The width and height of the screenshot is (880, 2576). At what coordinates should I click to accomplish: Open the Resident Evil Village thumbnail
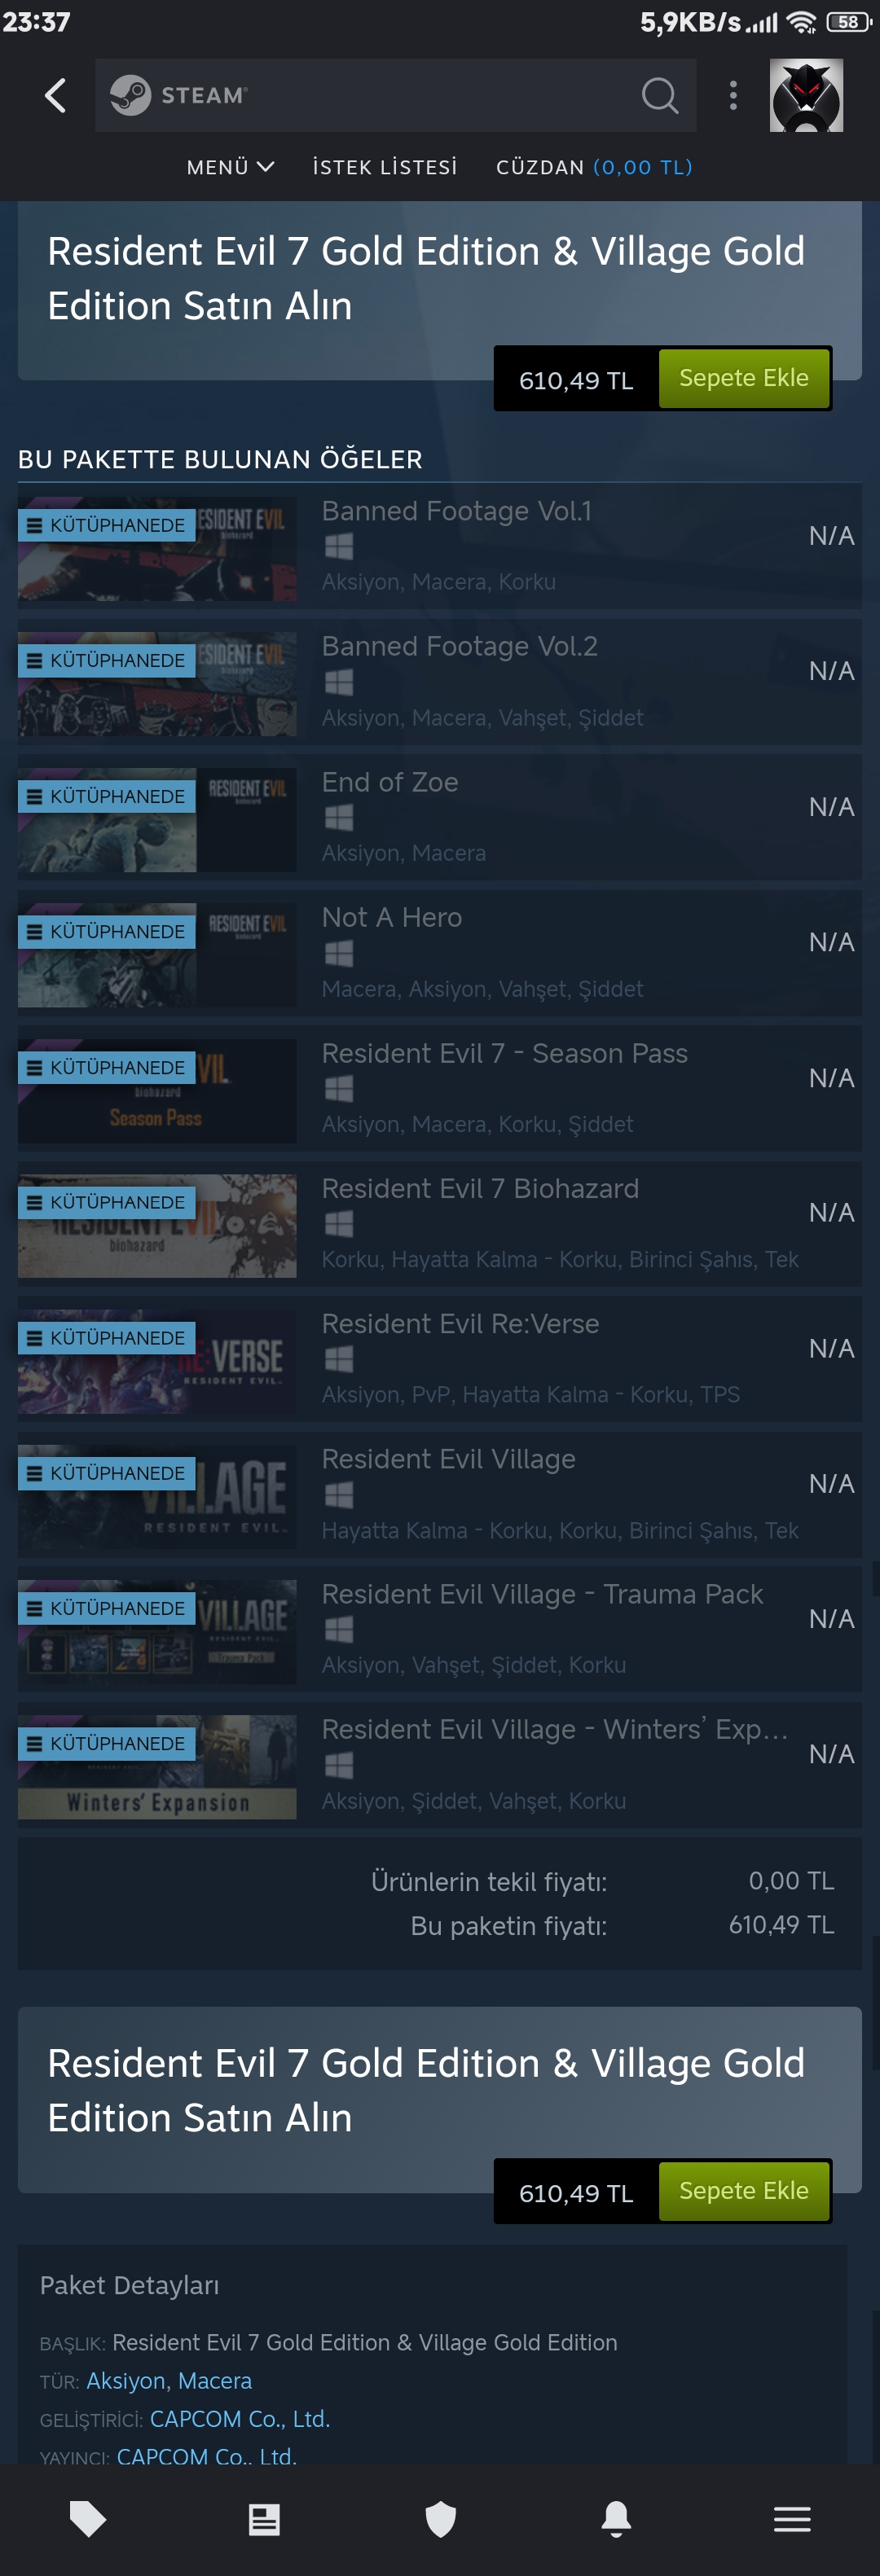pos(157,1496)
